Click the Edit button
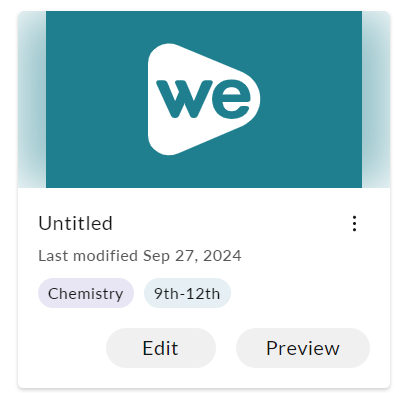399x393 pixels. (161, 348)
